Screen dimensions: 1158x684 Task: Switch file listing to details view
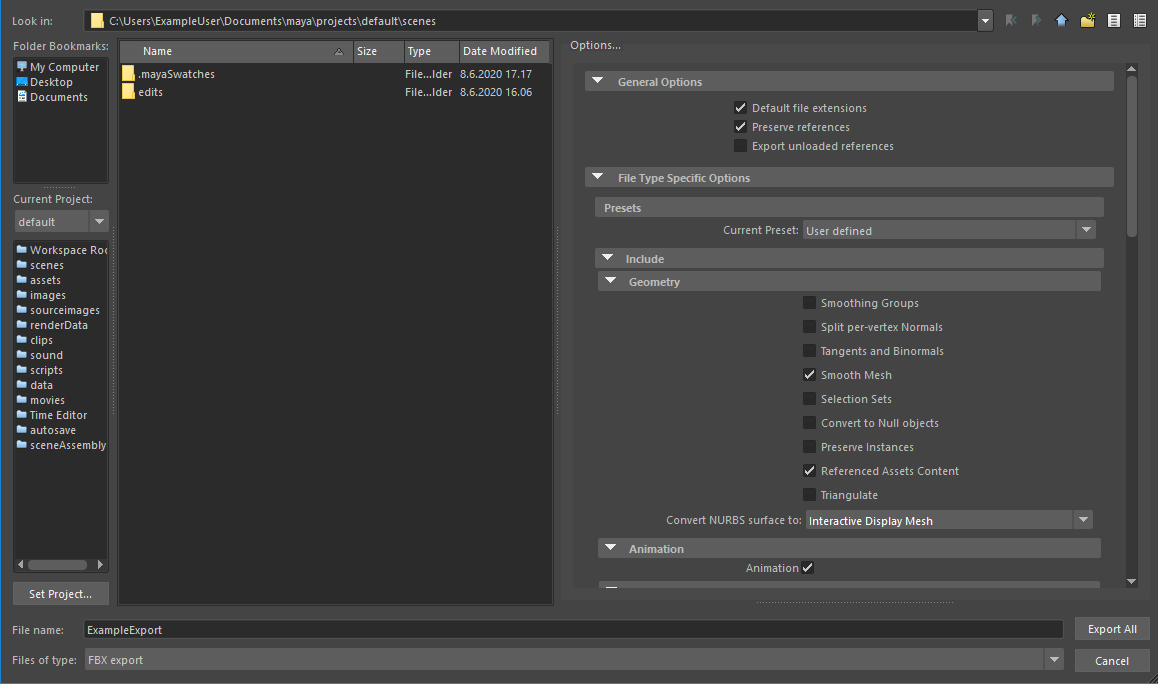point(1140,20)
